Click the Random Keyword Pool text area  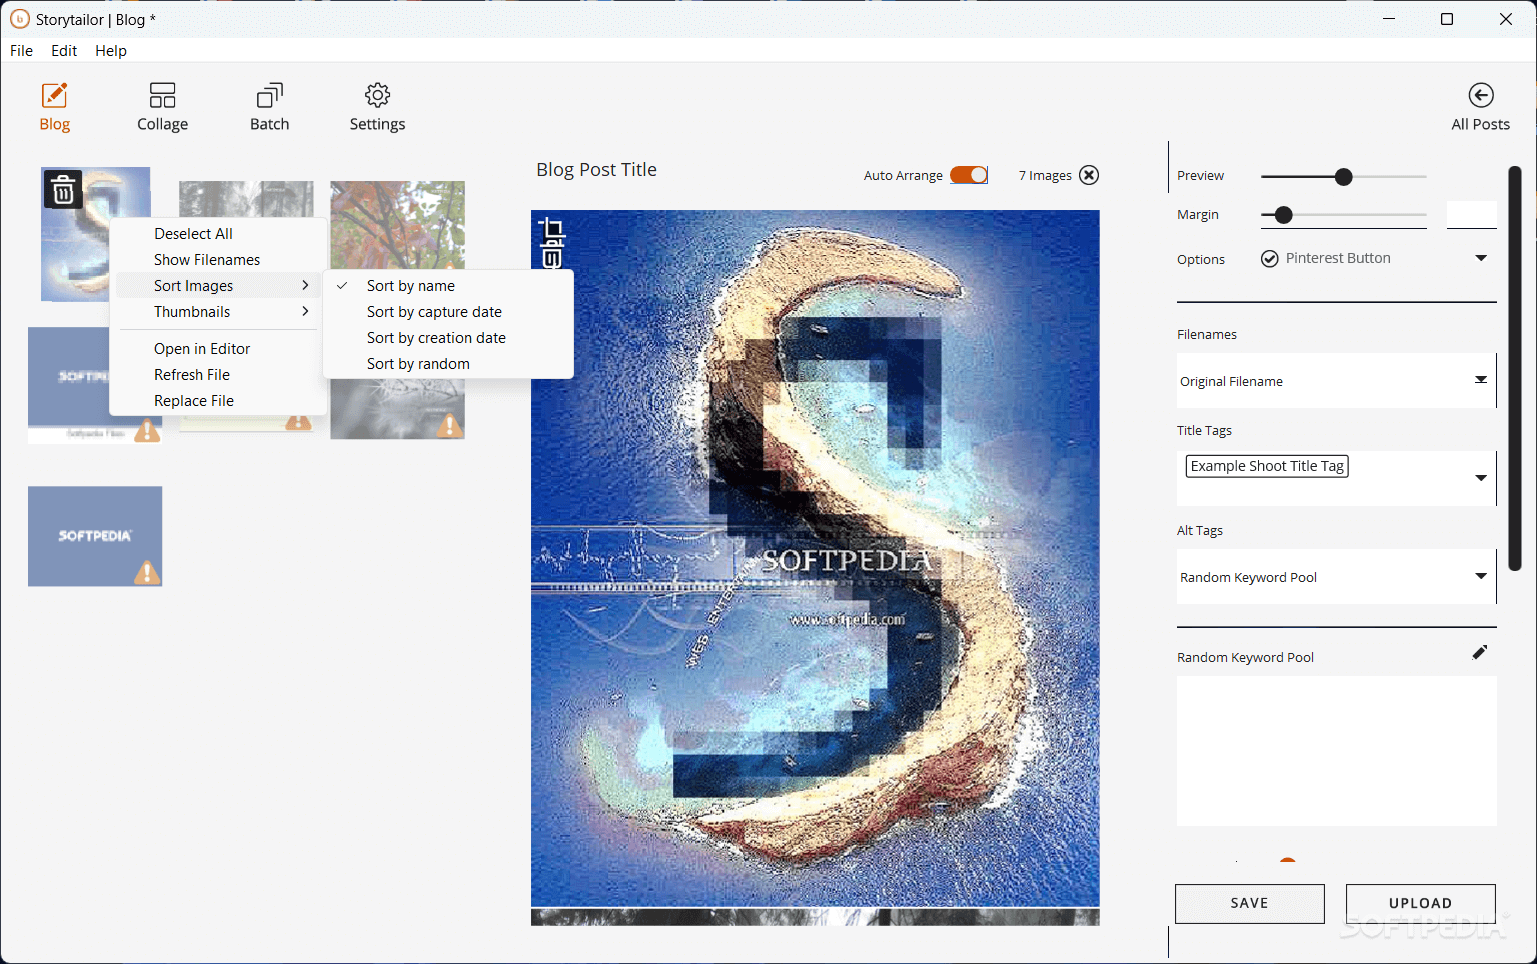pyautogui.click(x=1336, y=751)
